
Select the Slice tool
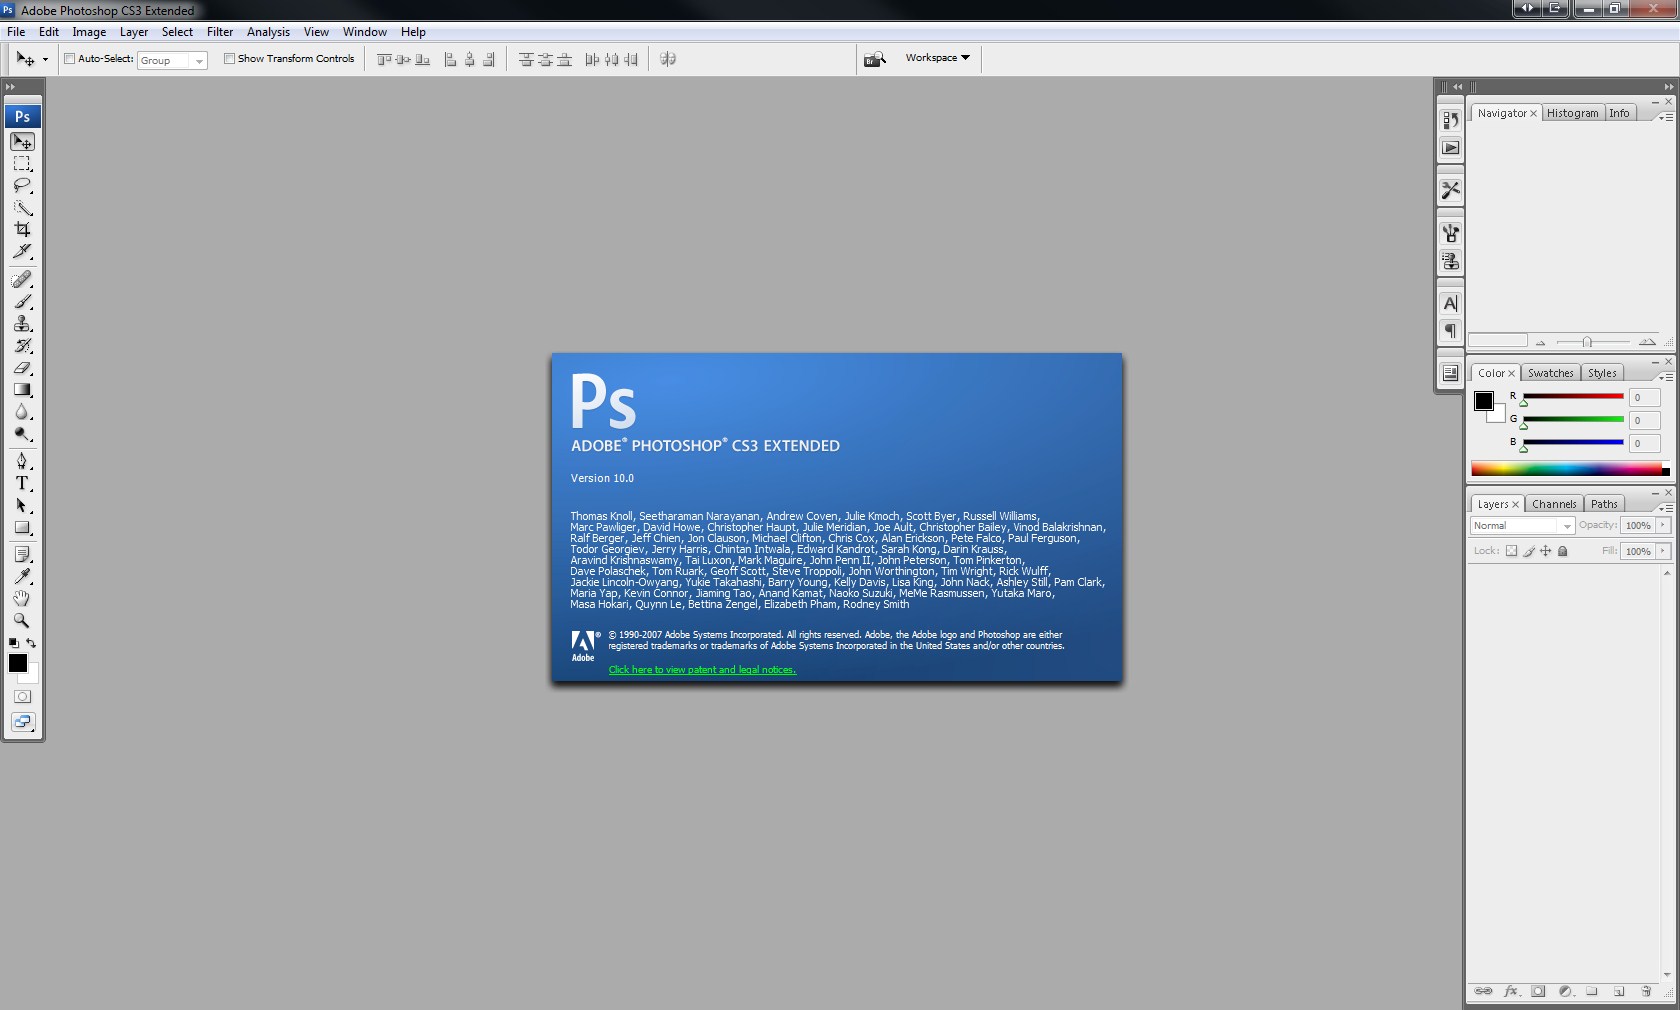point(22,252)
